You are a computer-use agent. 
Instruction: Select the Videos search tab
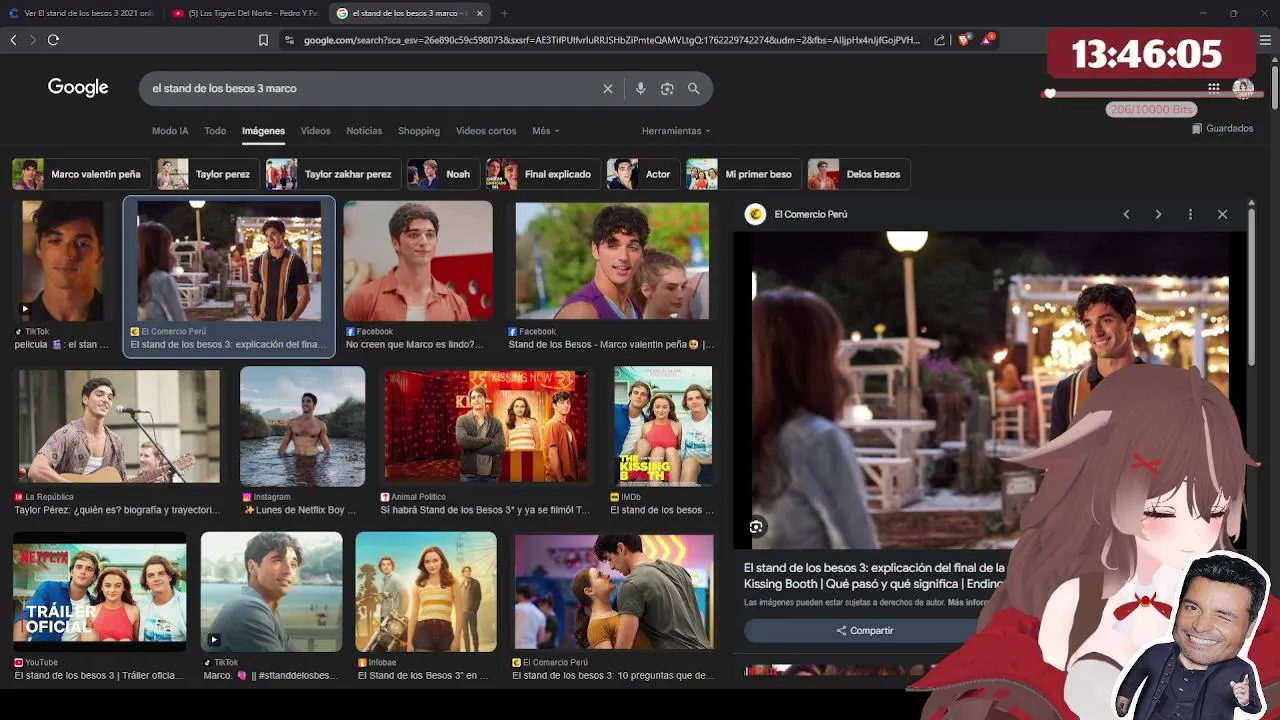pos(315,131)
